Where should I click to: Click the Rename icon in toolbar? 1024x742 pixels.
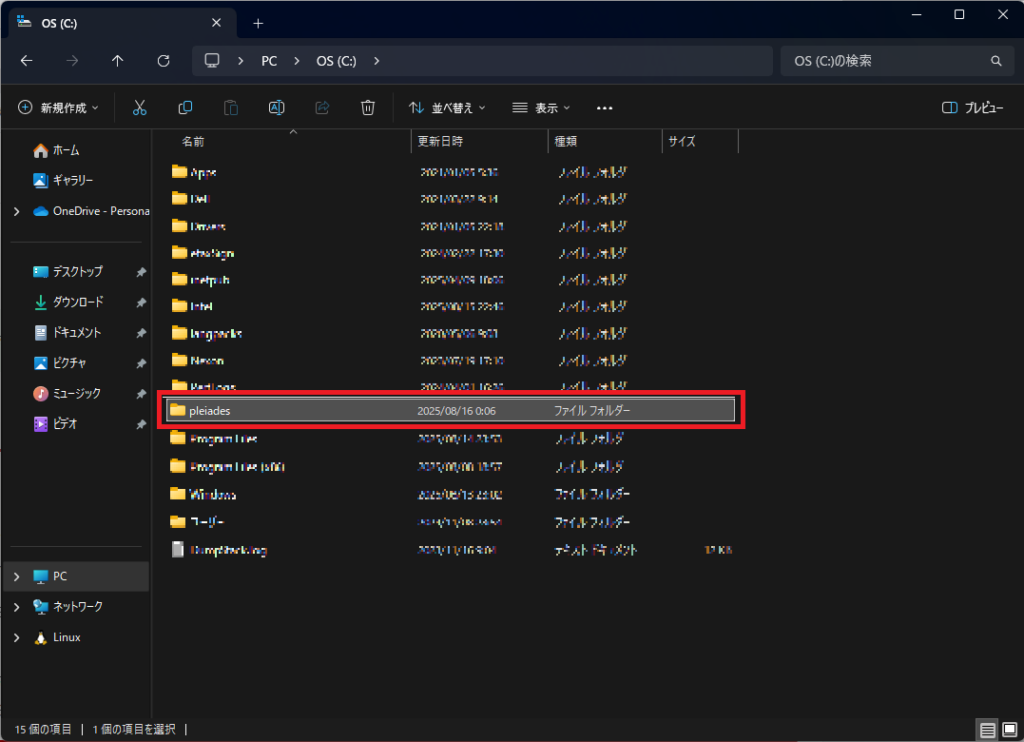(x=277, y=107)
